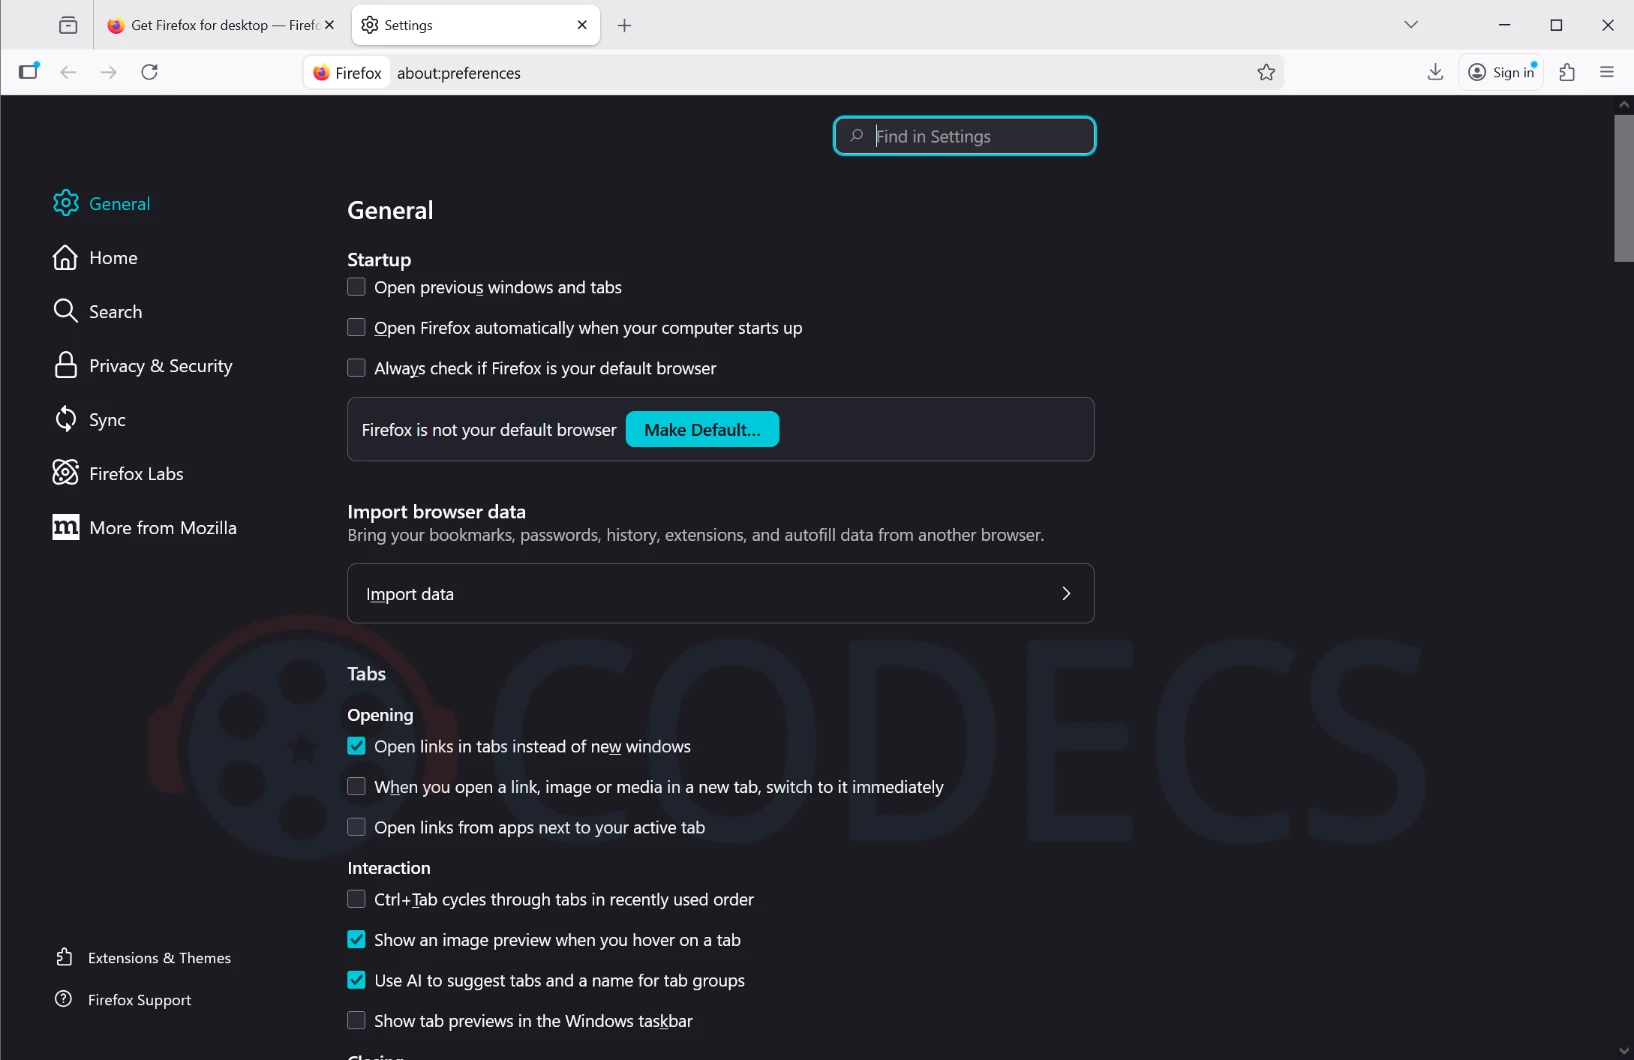Open the list all tabs dropdown
Image resolution: width=1634 pixels, height=1060 pixels.
[1411, 25]
